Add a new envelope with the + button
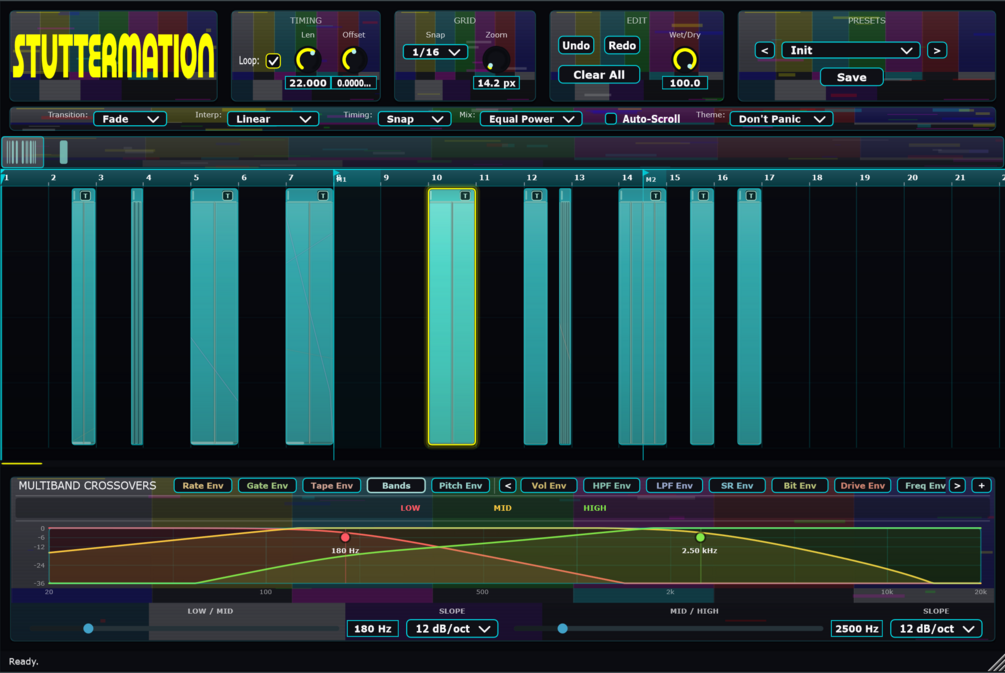Screen dimensions: 1005x673 [981, 486]
